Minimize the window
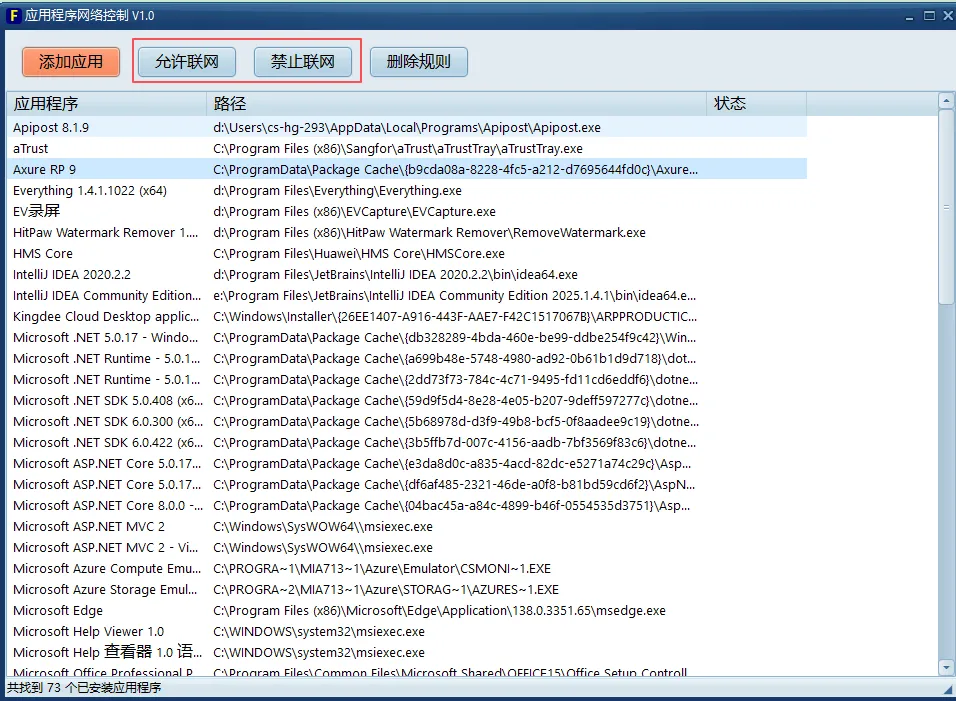Image resolution: width=956 pixels, height=701 pixels. click(910, 16)
